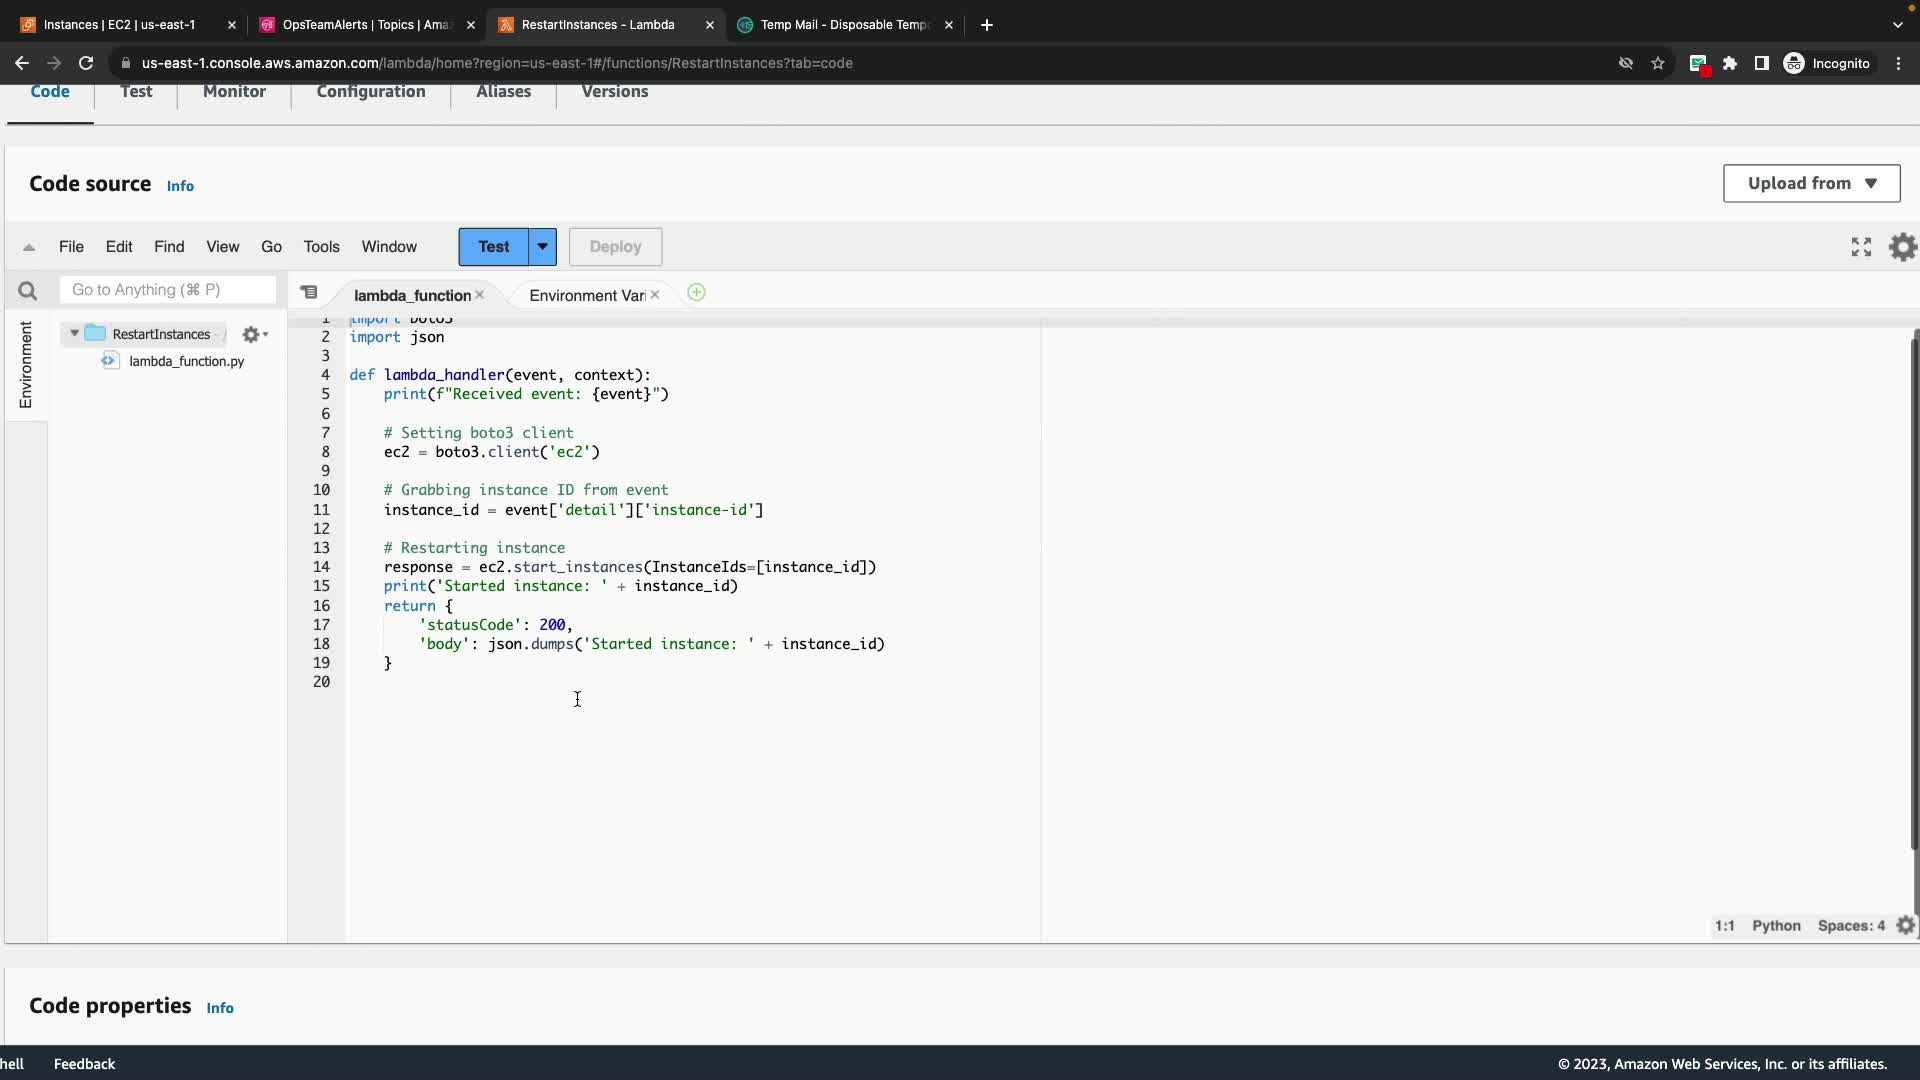
Task: Open the editor settings gear icon
Action: (1902, 247)
